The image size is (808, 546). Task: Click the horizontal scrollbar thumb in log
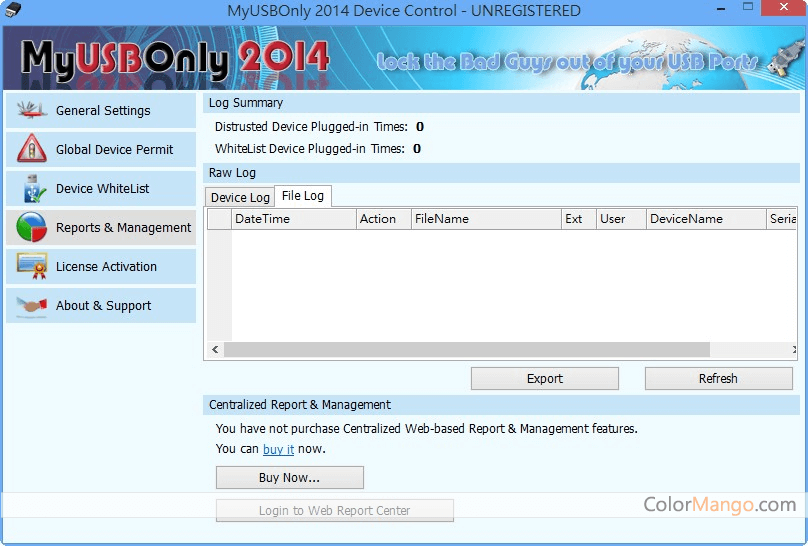[466, 350]
